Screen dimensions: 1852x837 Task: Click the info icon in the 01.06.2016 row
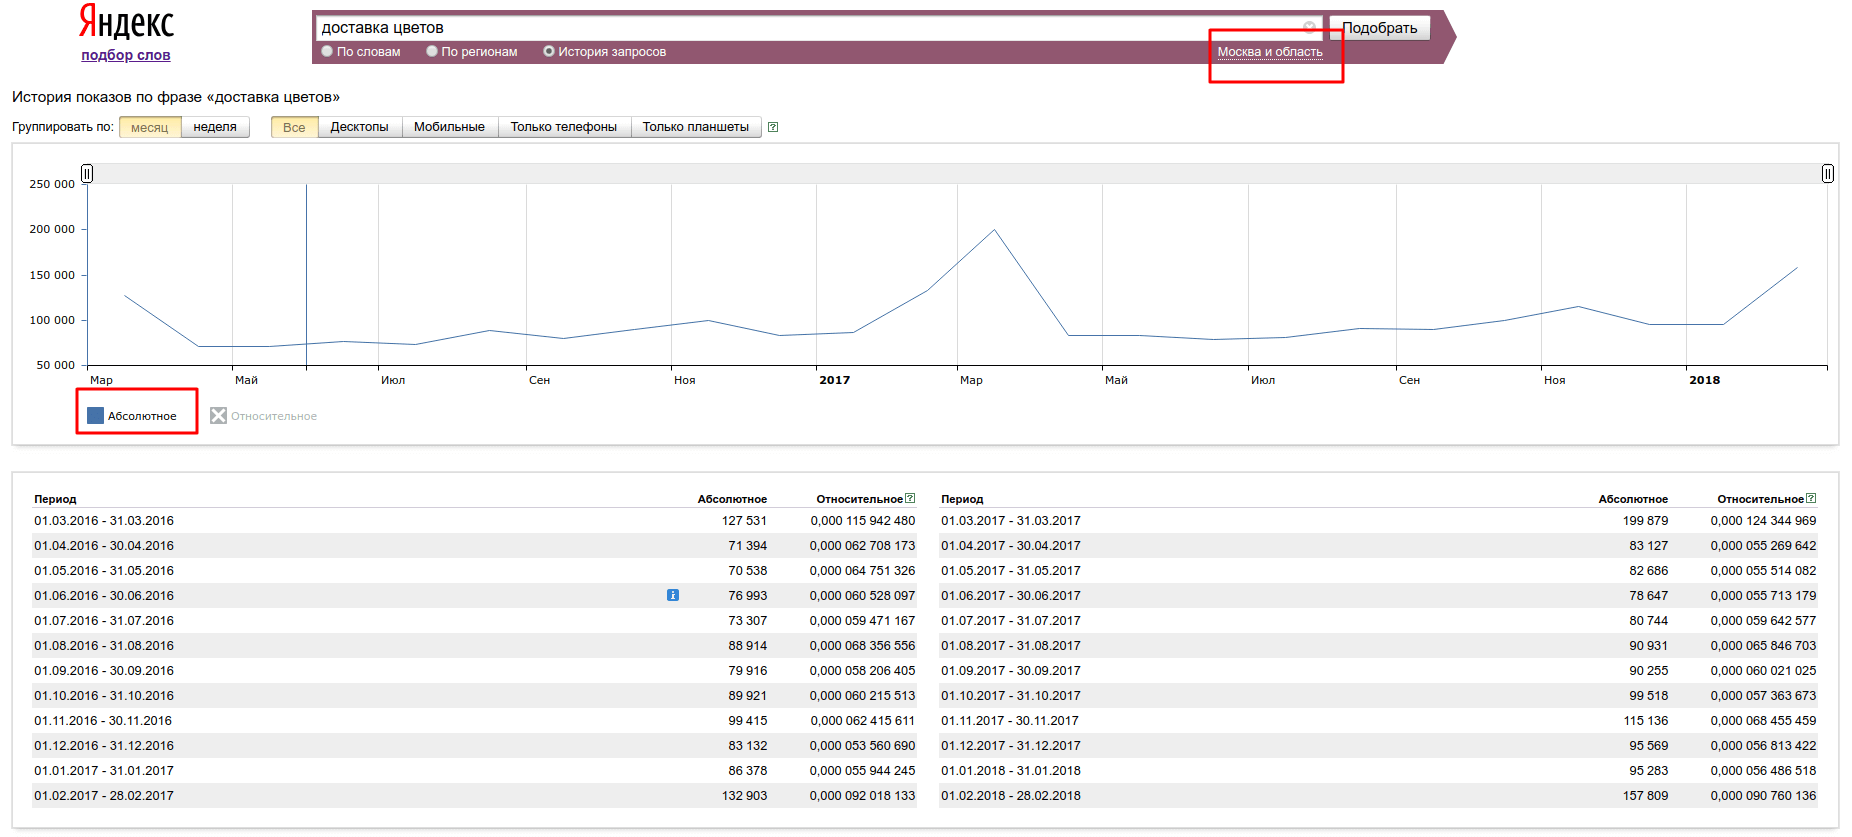pyautogui.click(x=673, y=595)
